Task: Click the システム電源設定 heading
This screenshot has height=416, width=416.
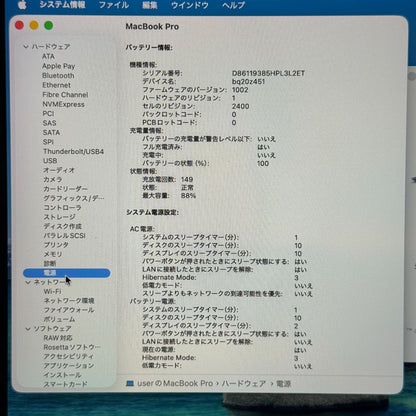Action: 152,212
